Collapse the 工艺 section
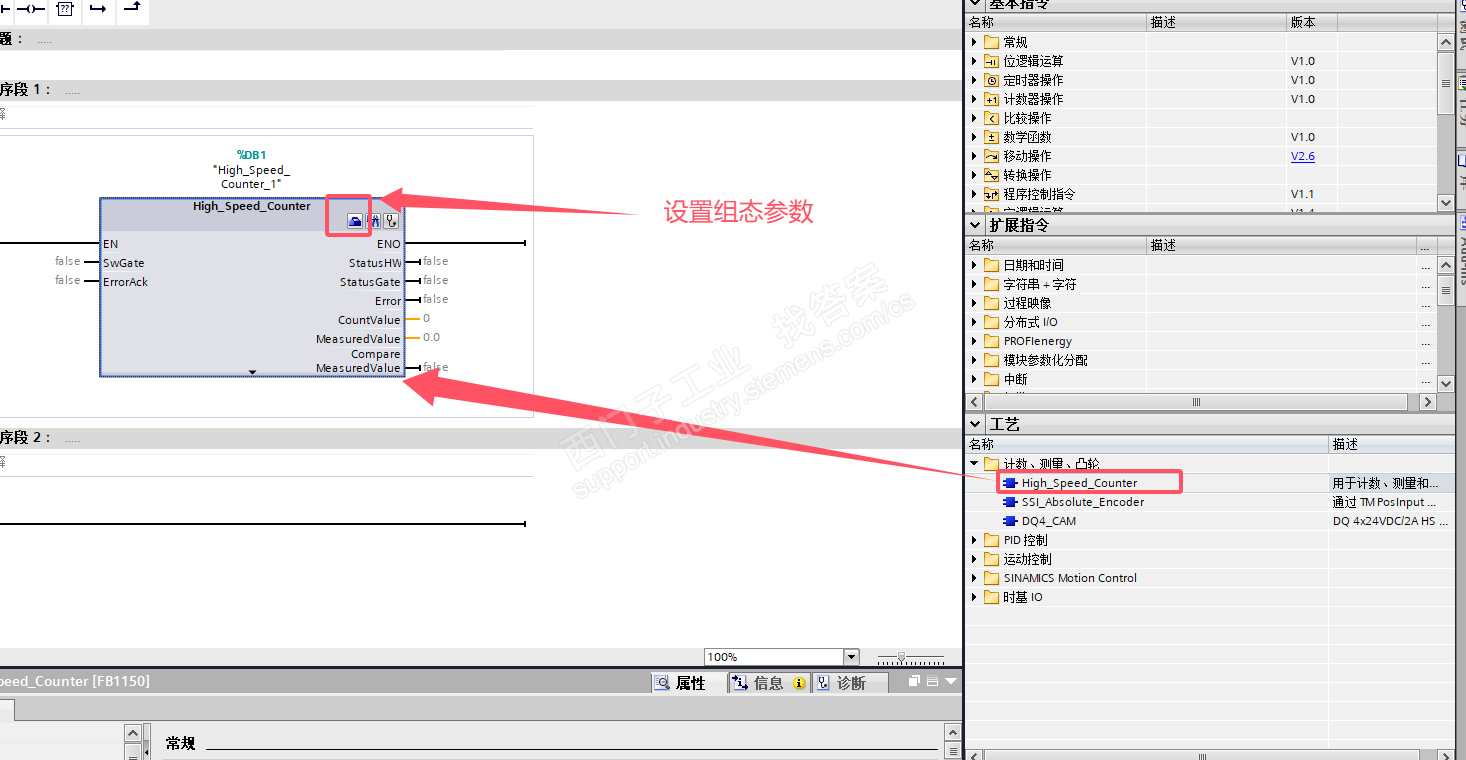This screenshot has width=1466, height=760. [975, 424]
